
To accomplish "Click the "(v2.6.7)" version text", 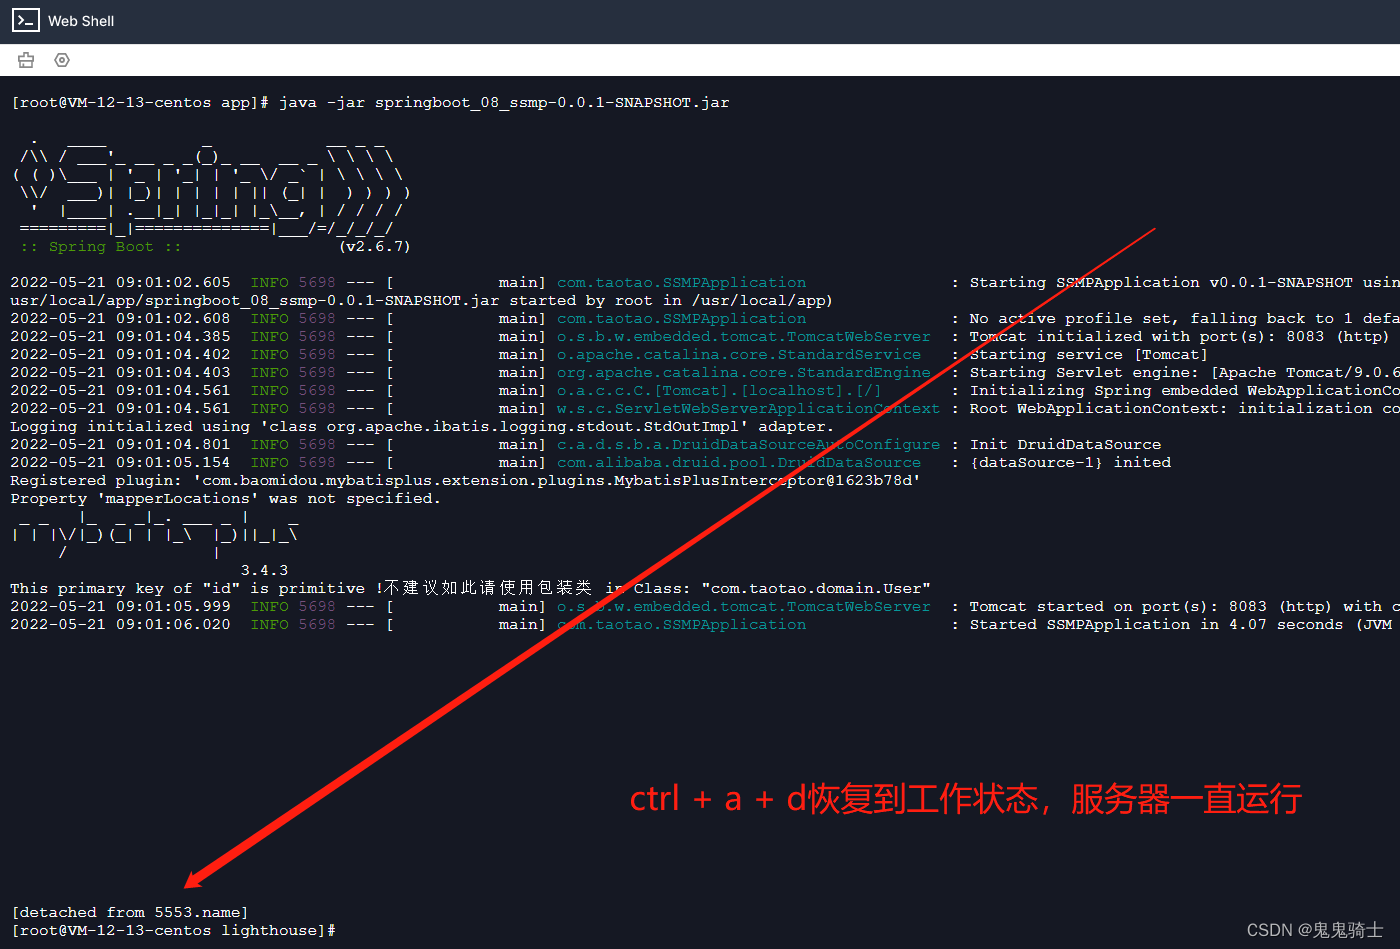I will point(375,246).
